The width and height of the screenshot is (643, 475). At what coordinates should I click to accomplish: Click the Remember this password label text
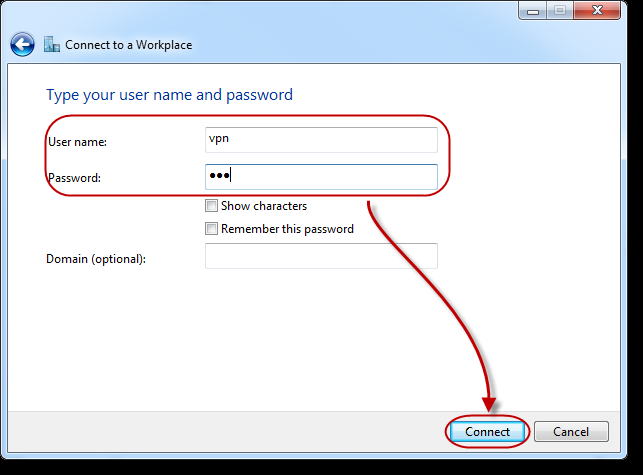click(x=287, y=229)
